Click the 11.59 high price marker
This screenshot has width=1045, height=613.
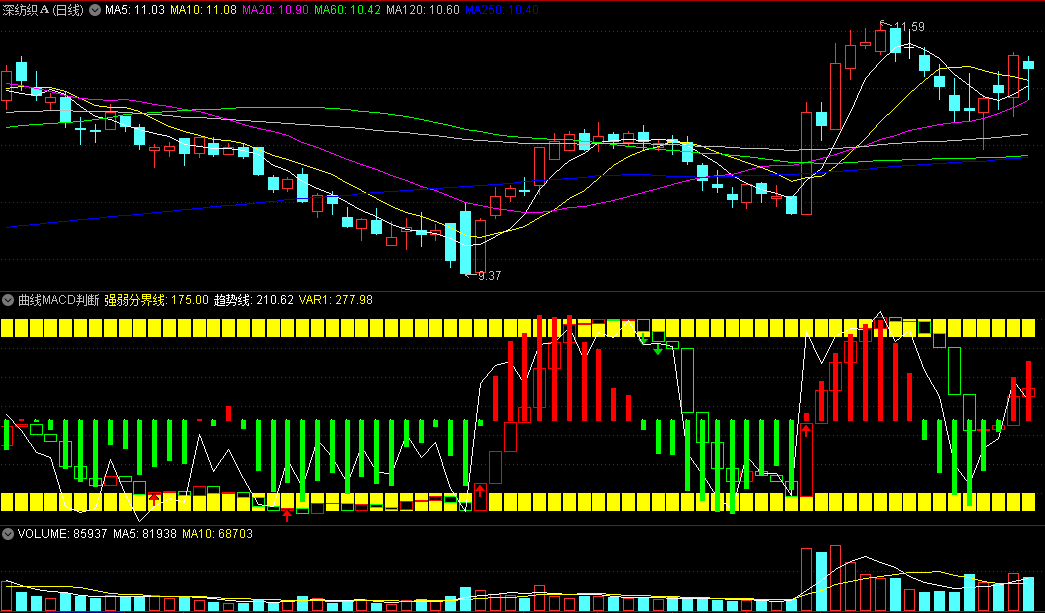(x=909, y=27)
